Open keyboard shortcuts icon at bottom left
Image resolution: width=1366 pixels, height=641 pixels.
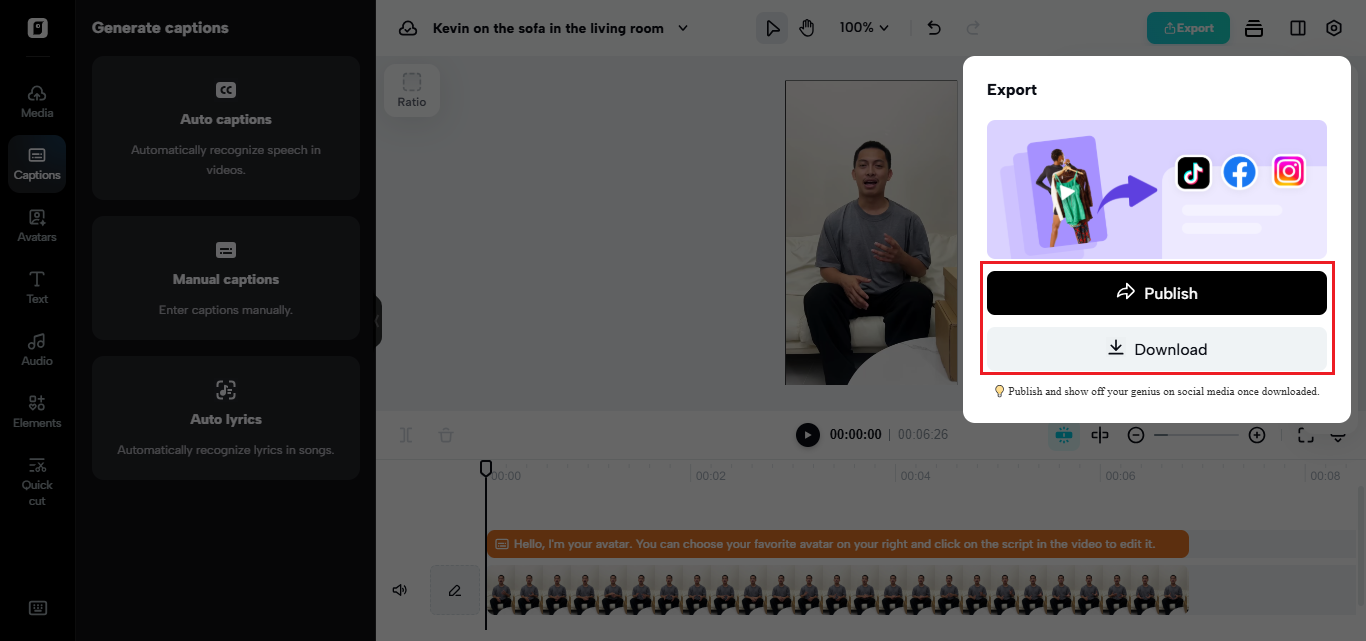(x=37, y=608)
